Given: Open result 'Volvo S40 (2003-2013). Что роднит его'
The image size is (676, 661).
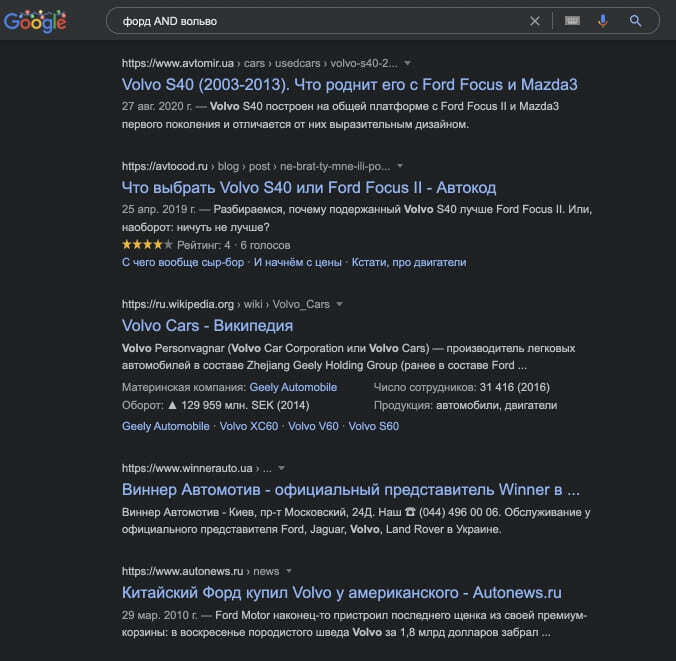Looking at the screenshot, I should pos(350,85).
